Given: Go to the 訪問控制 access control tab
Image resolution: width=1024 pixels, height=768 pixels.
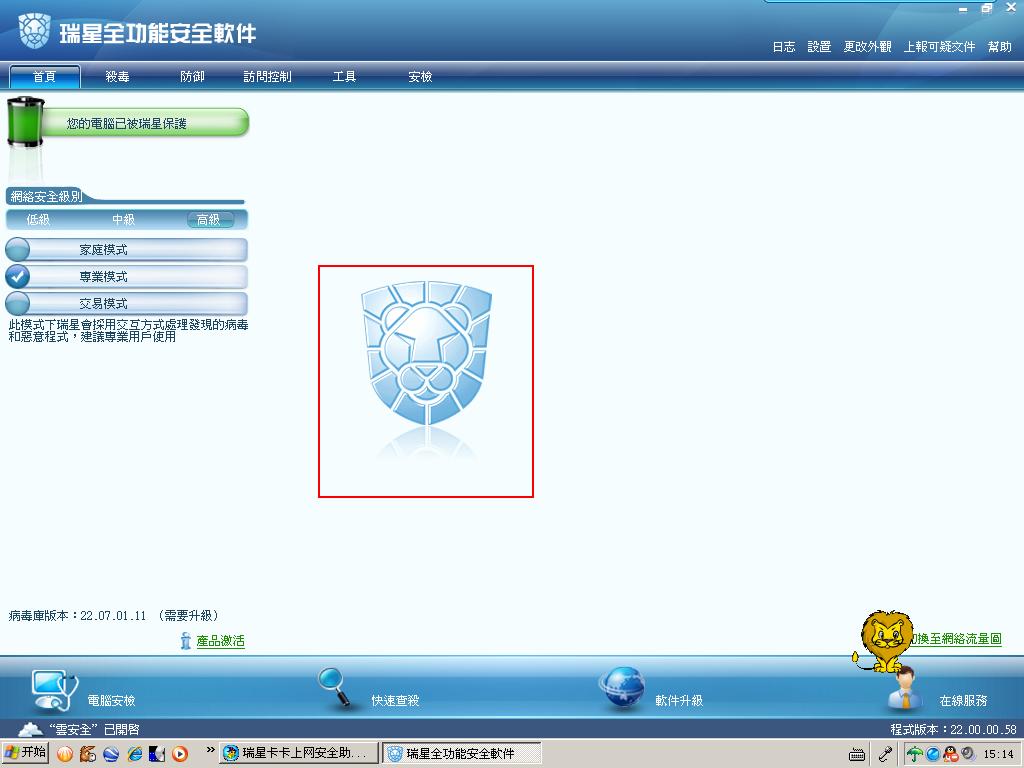Looking at the screenshot, I should point(267,76).
